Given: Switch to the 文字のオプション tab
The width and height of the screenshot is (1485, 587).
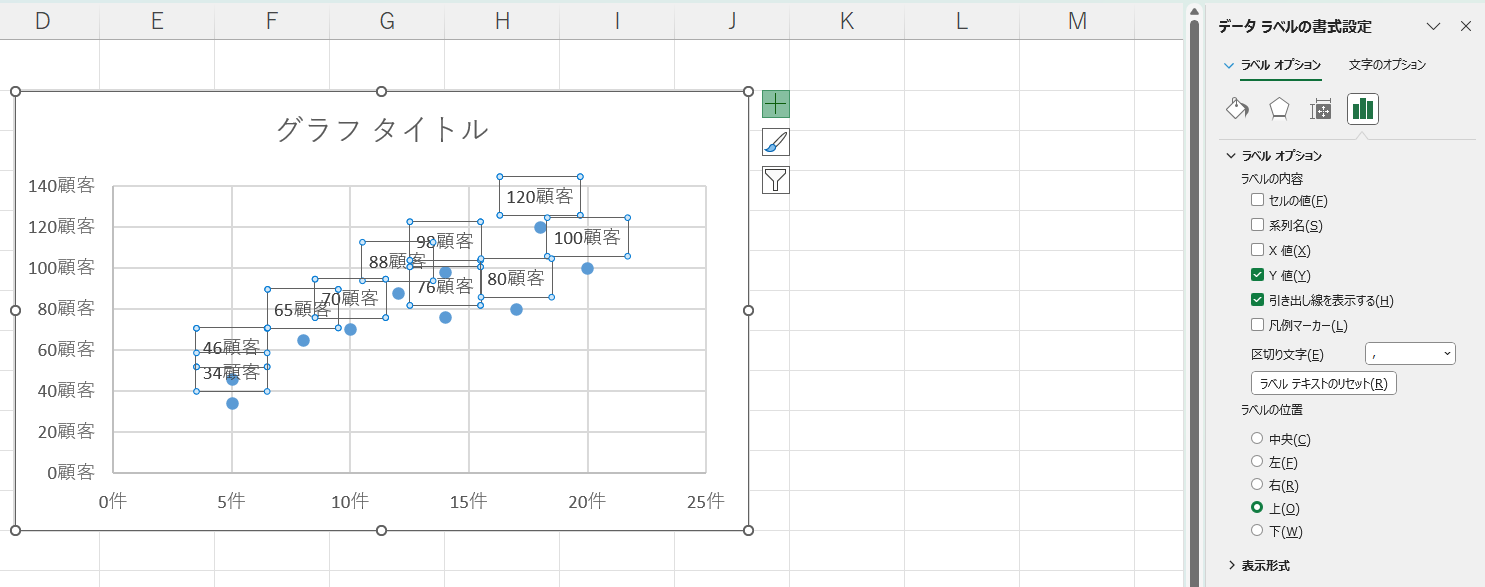Looking at the screenshot, I should [x=1387, y=65].
